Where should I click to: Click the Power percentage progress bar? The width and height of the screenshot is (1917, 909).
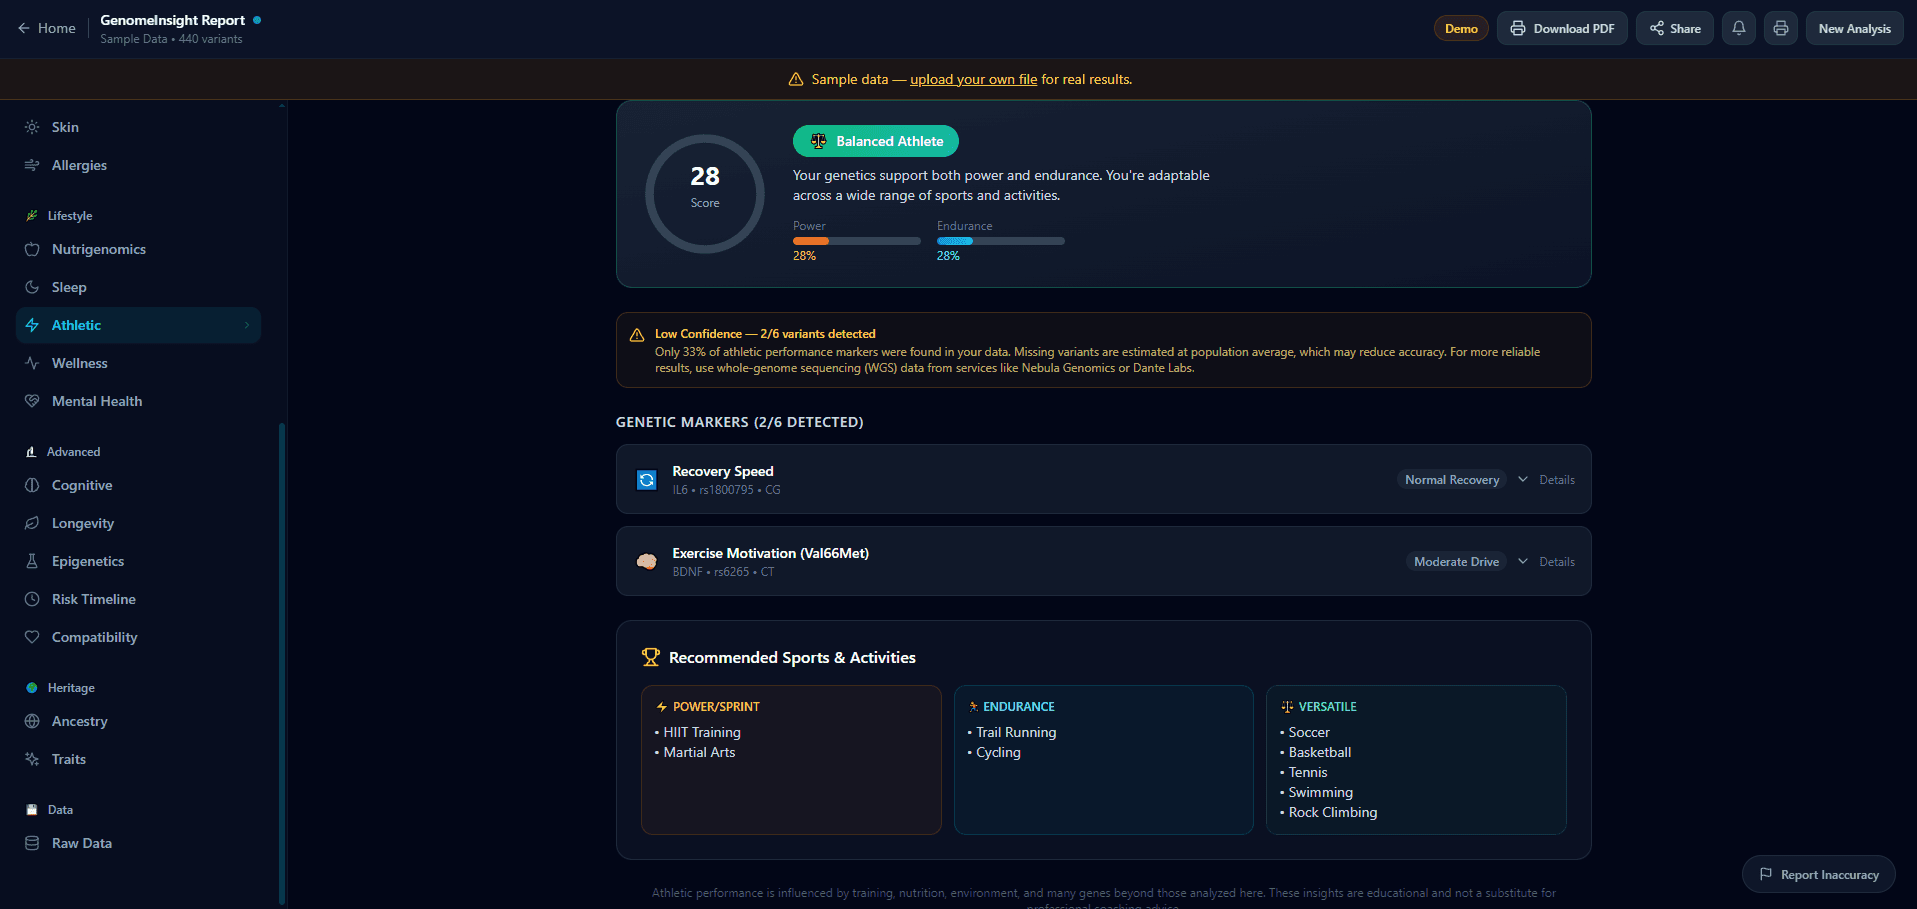coord(856,241)
